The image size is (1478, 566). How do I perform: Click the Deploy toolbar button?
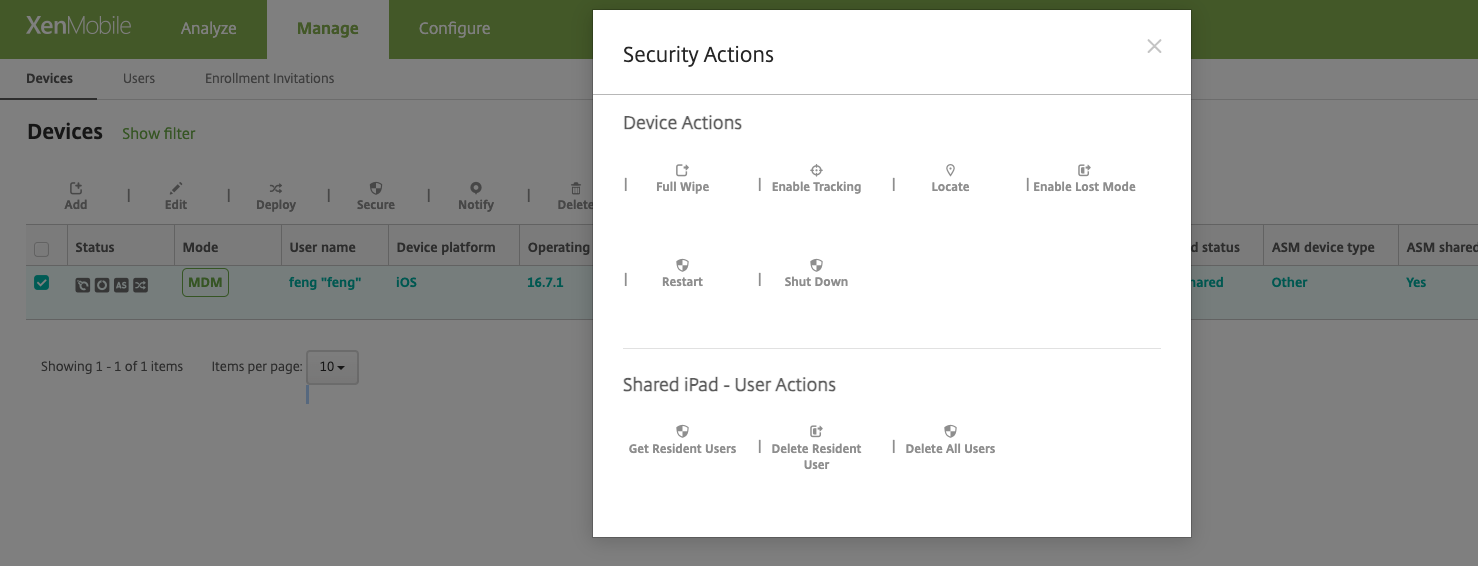(276, 196)
